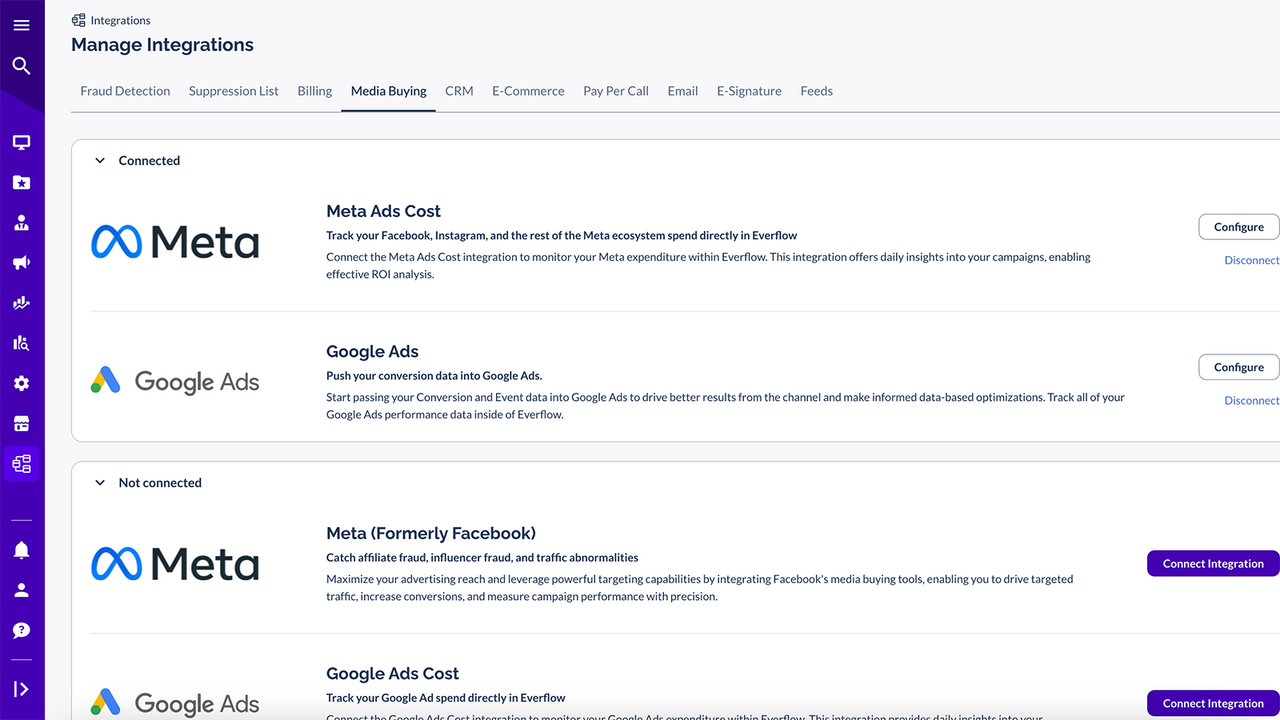Open the reporting chart icon

point(22,302)
